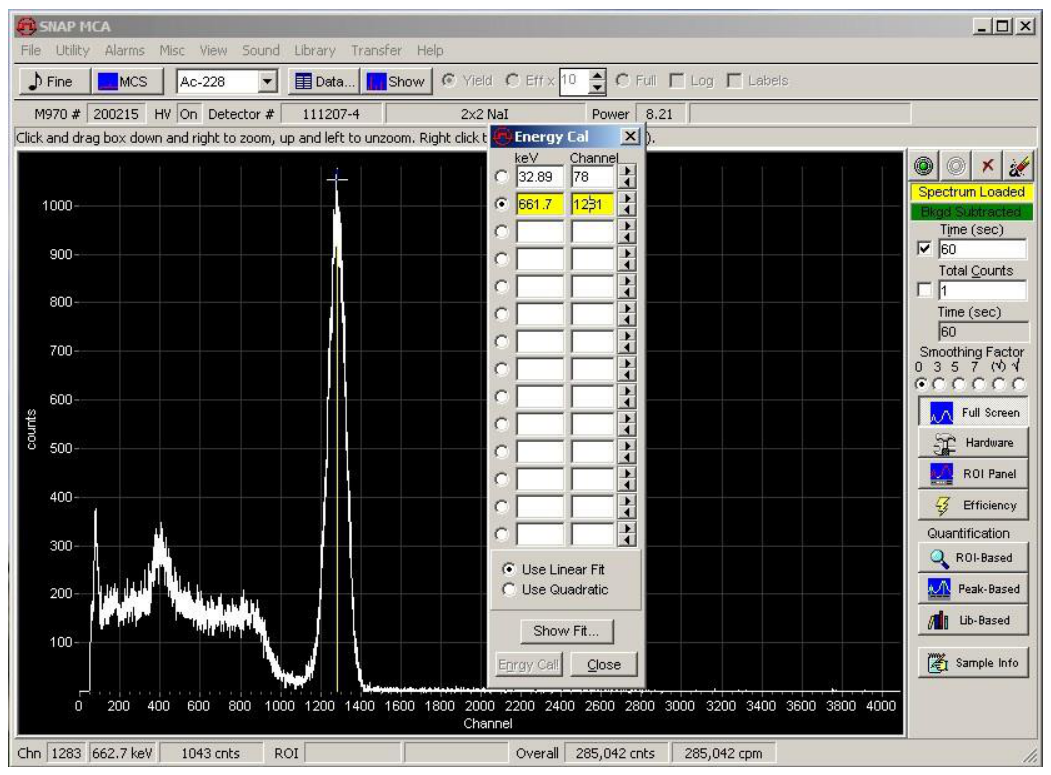Open the Utility menu
This screenshot has width=1051, height=775.
click(x=72, y=50)
